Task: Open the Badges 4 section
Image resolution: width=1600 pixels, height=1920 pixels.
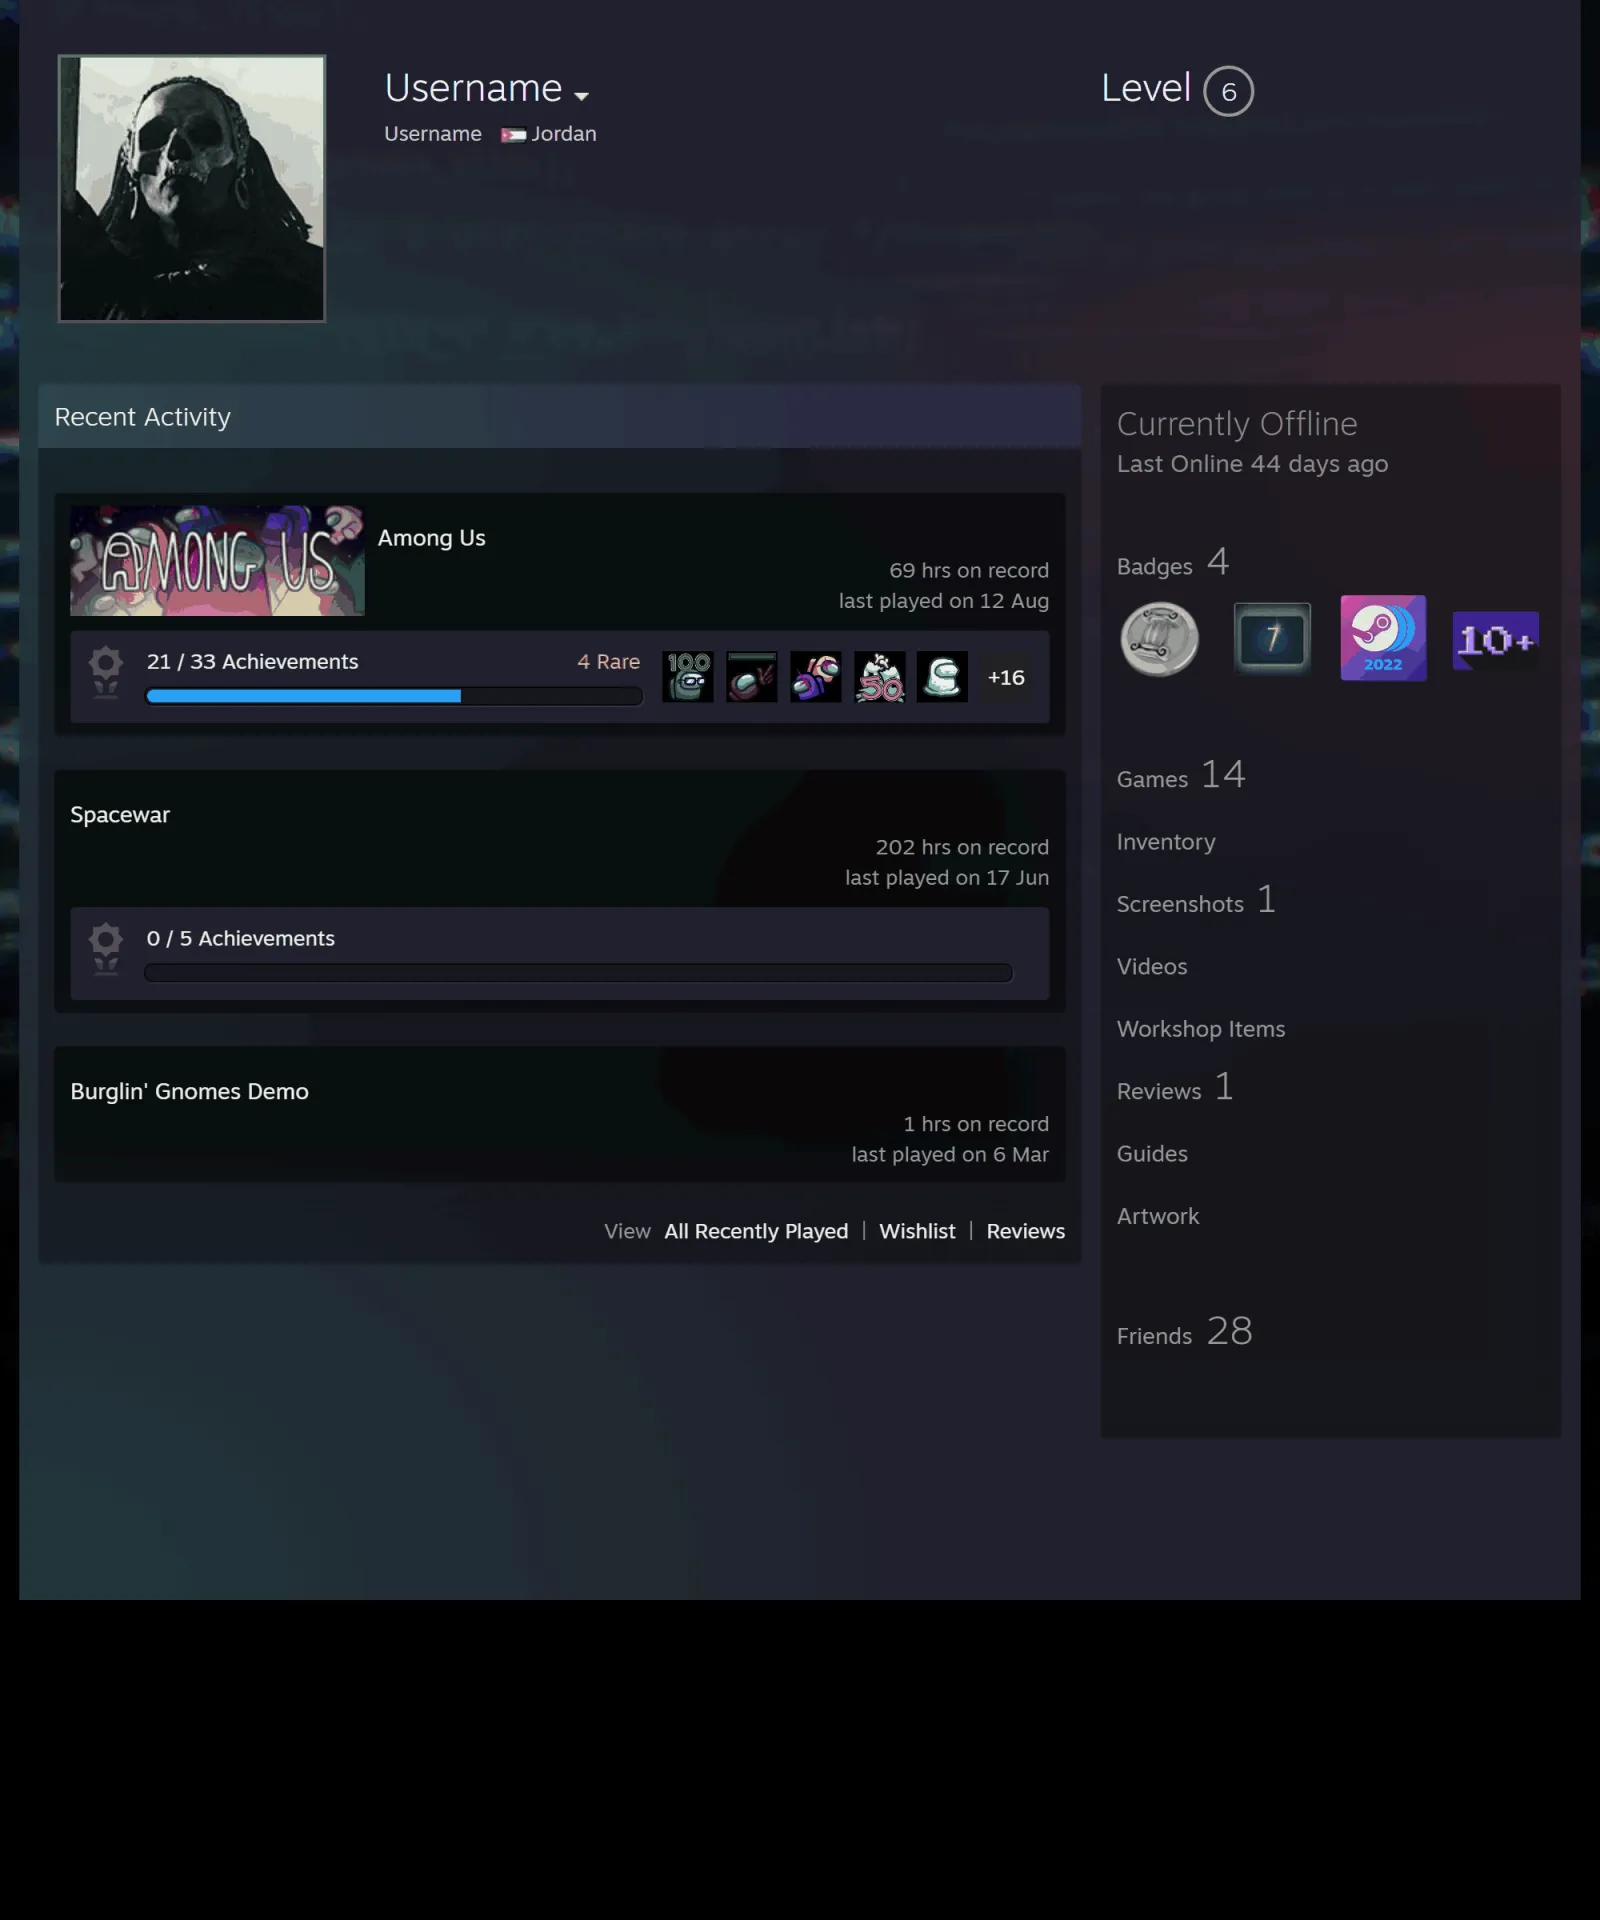Action: (x=1172, y=563)
